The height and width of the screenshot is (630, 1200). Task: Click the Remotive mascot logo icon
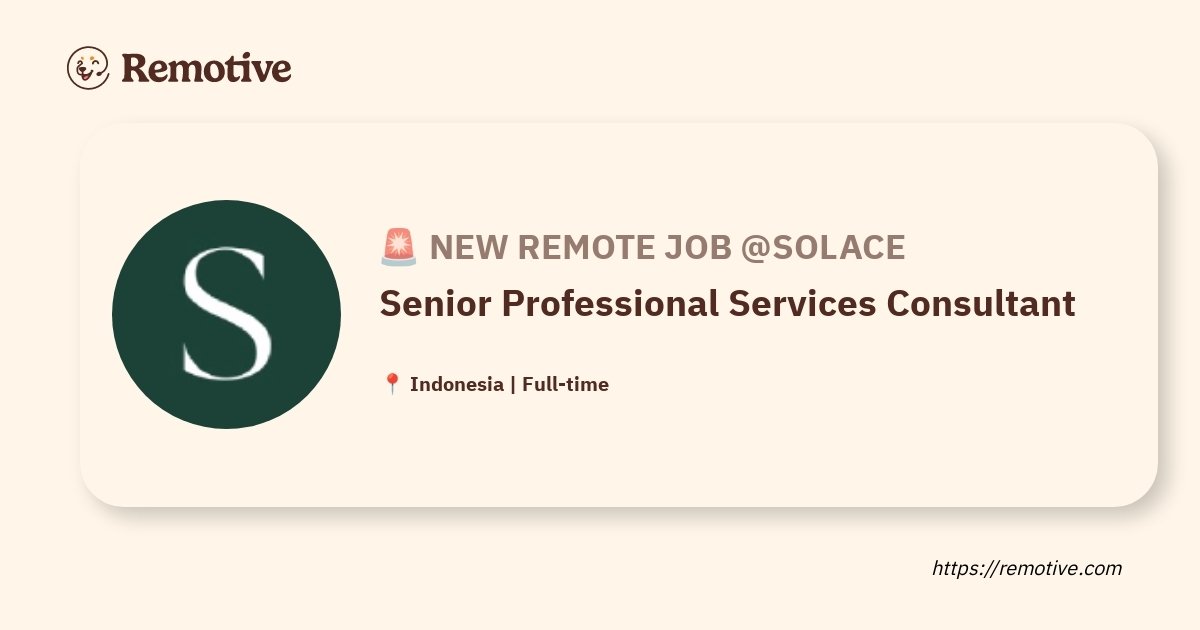[88, 68]
